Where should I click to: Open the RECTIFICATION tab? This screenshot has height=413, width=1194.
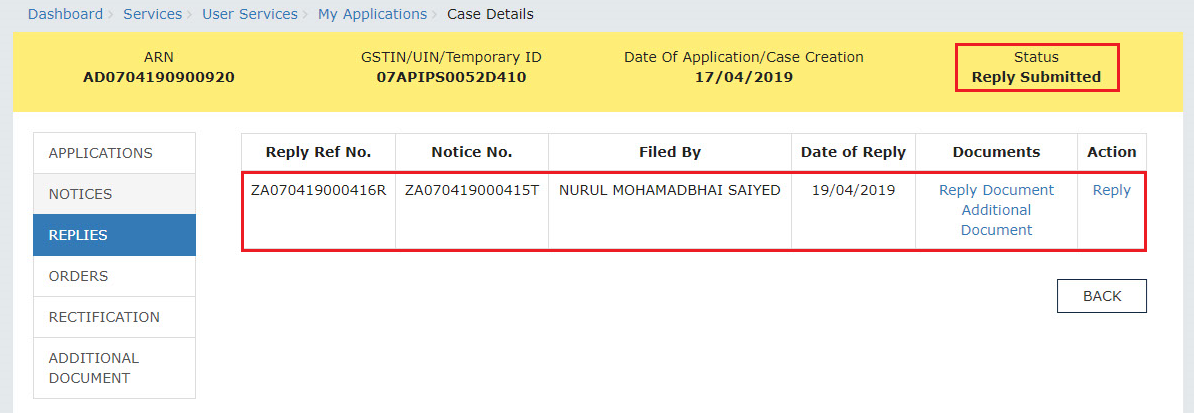pyautogui.click(x=114, y=318)
